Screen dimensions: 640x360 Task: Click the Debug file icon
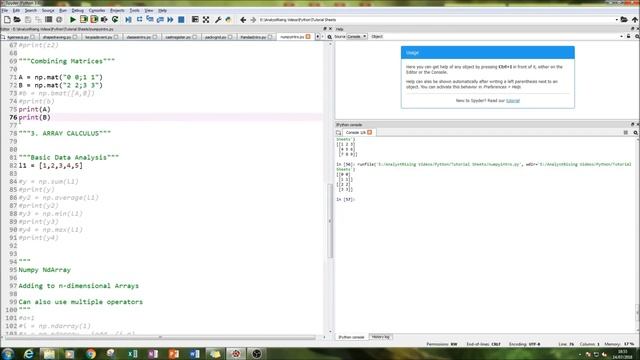[129, 20]
